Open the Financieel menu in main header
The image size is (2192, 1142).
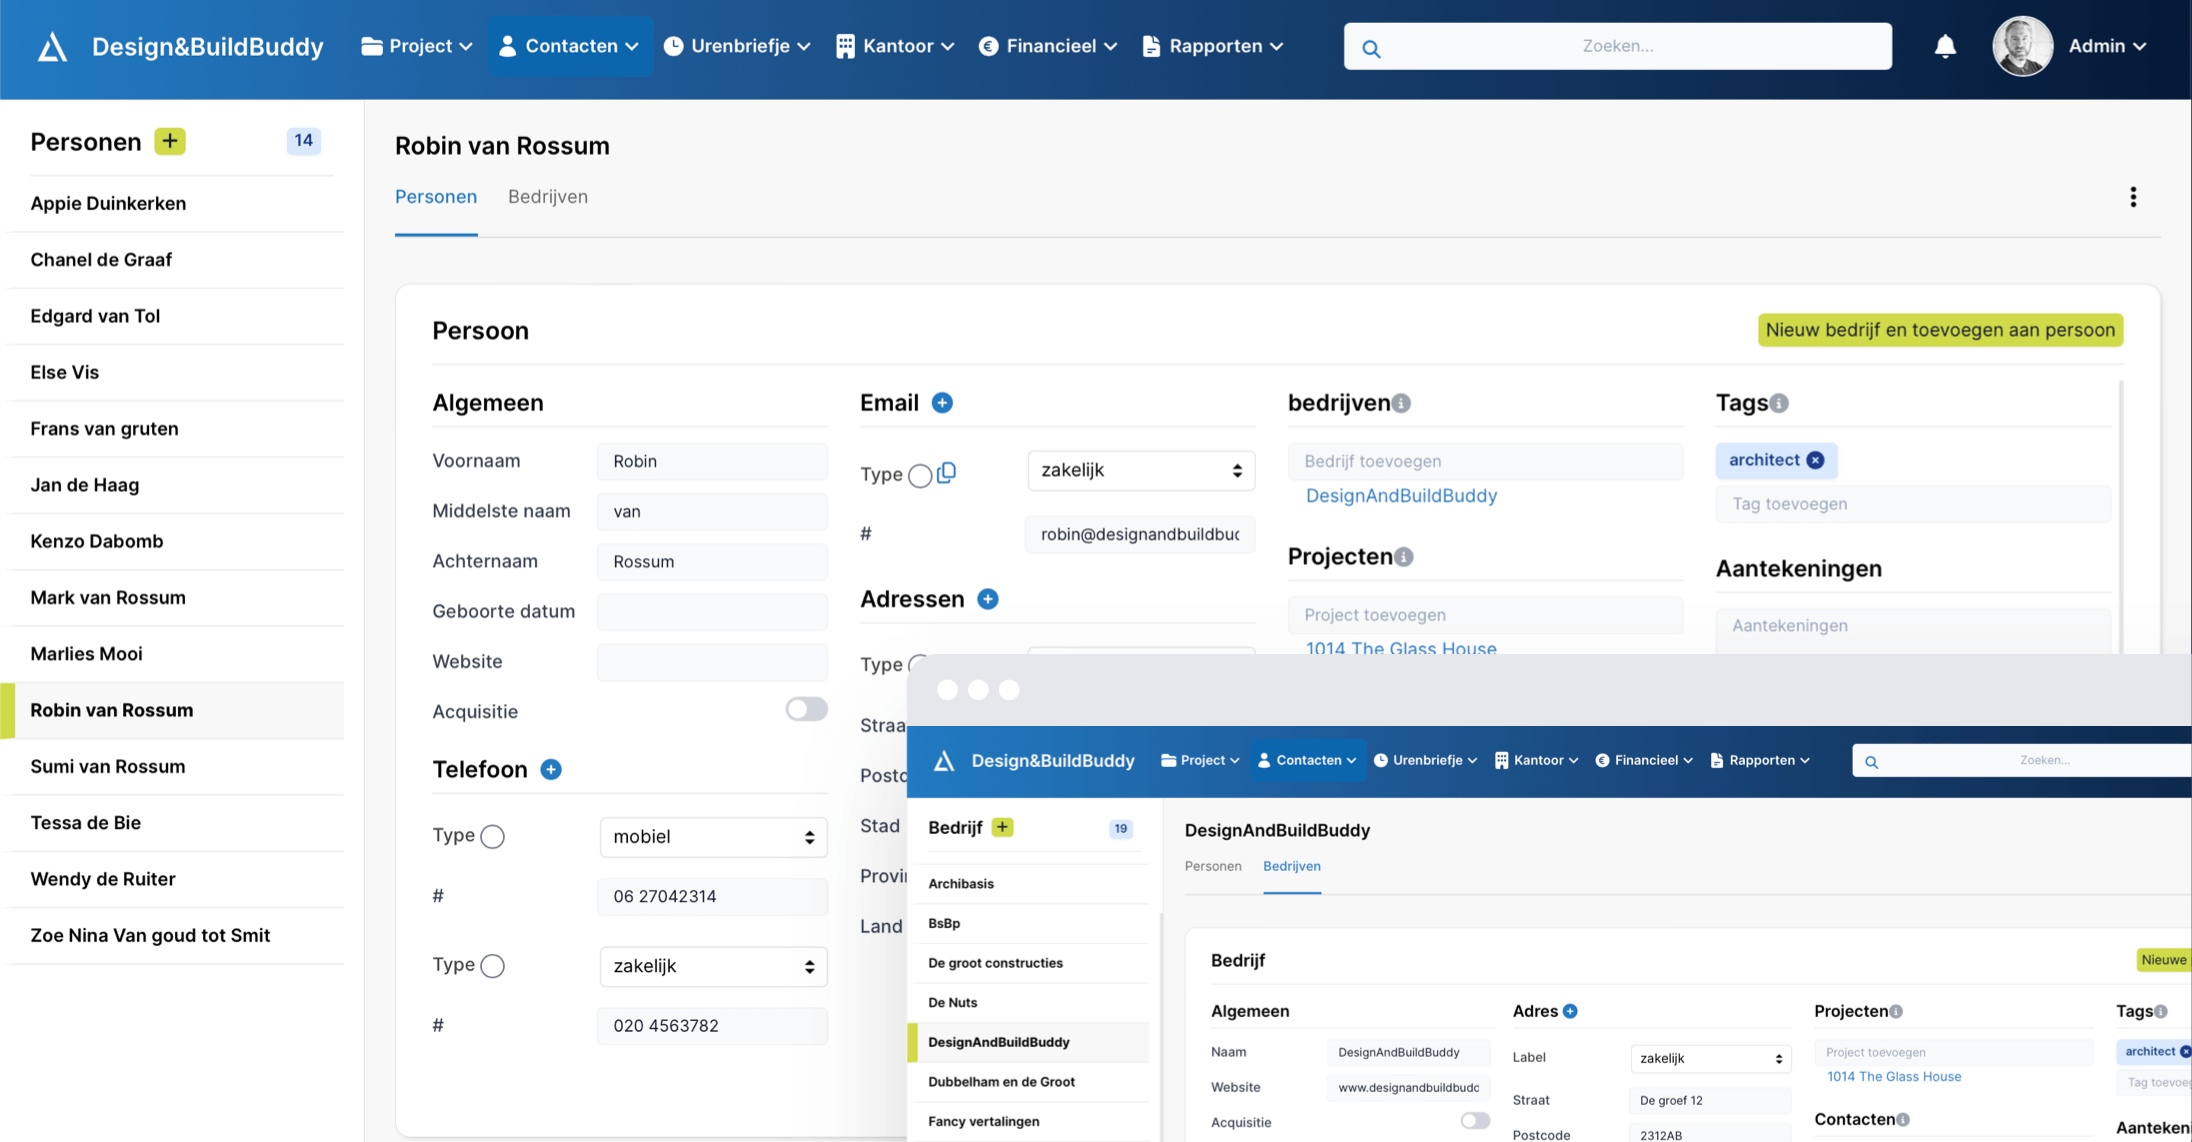point(1049,46)
